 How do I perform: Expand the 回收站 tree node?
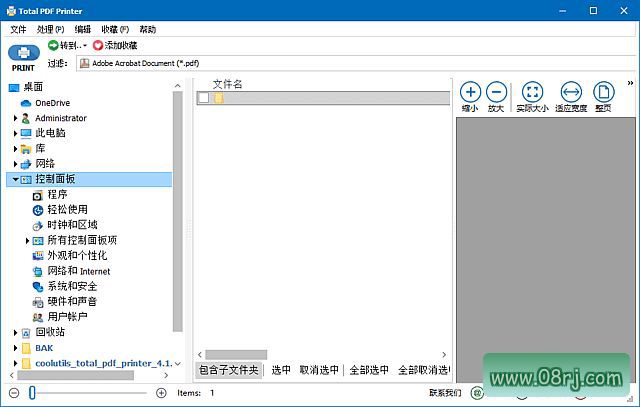coord(15,333)
